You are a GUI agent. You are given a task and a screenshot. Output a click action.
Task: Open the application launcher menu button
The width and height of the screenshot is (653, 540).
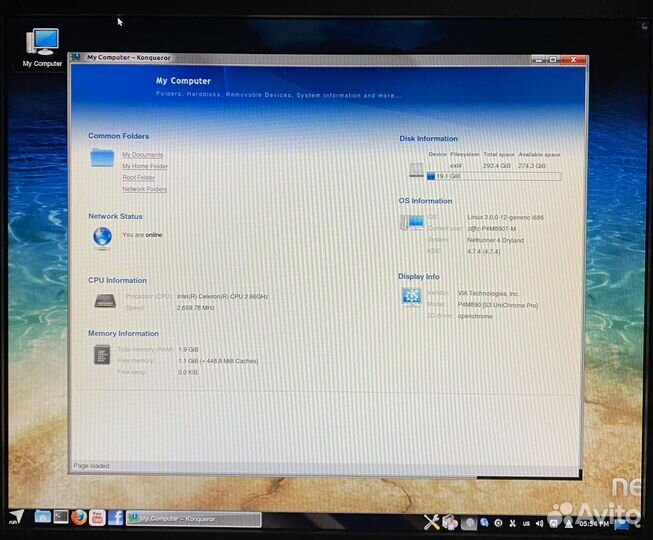coord(15,518)
